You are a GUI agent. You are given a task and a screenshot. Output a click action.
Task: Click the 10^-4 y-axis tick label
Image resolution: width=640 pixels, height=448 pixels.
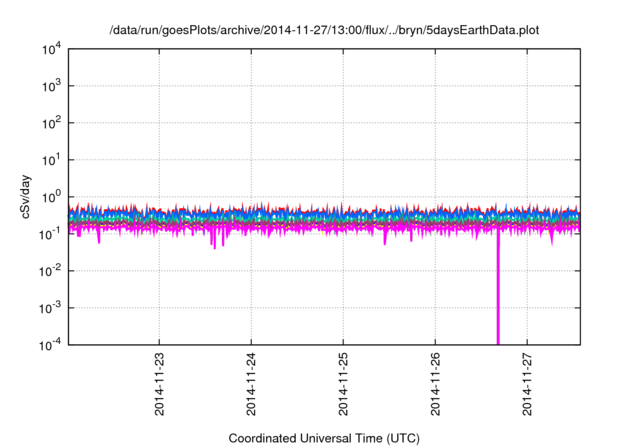click(x=50, y=346)
